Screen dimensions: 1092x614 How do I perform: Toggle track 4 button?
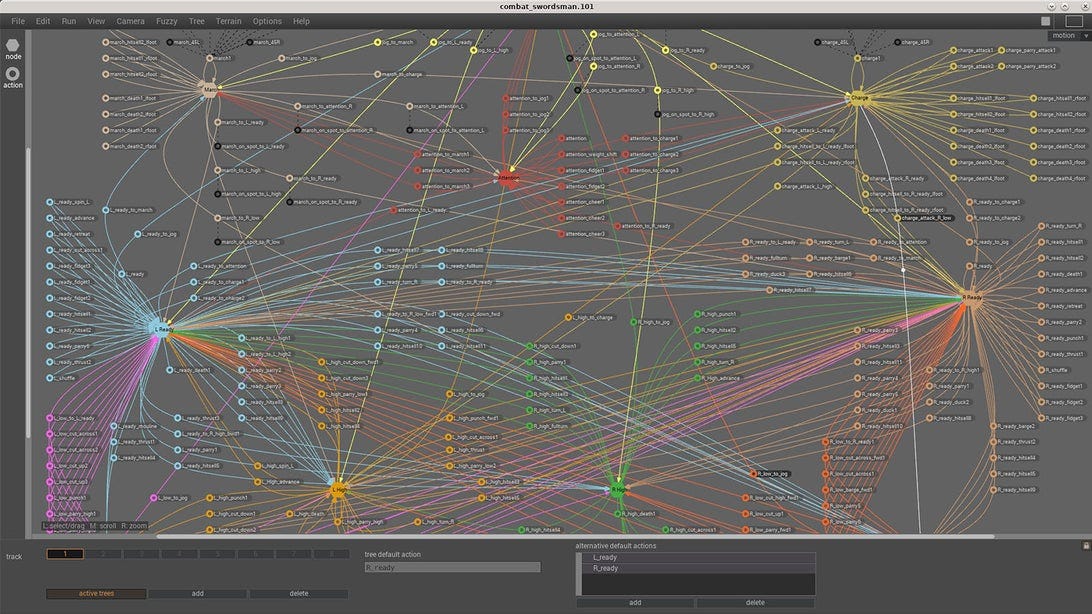pos(179,554)
